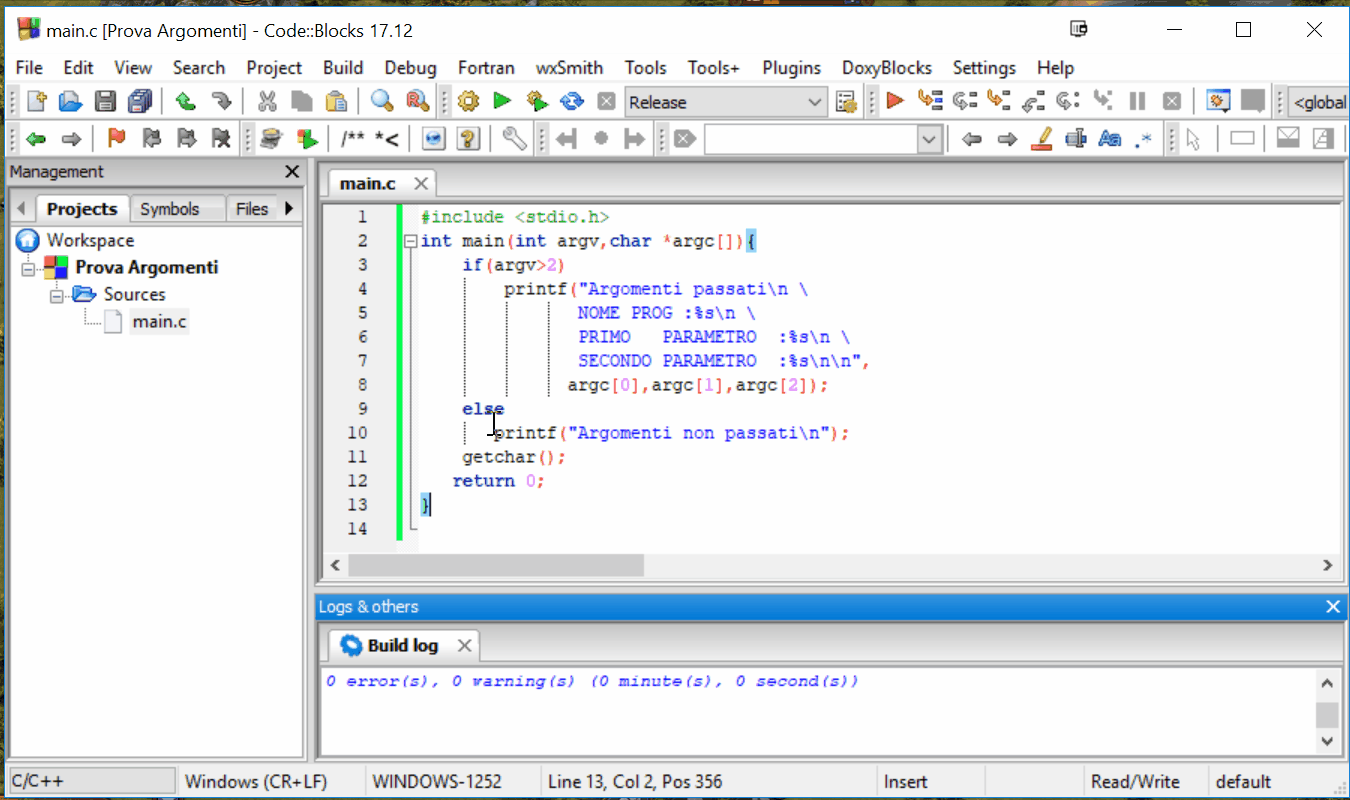The image size is (1350, 800).
Task: Open the Plugins menu
Action: [x=792, y=68]
